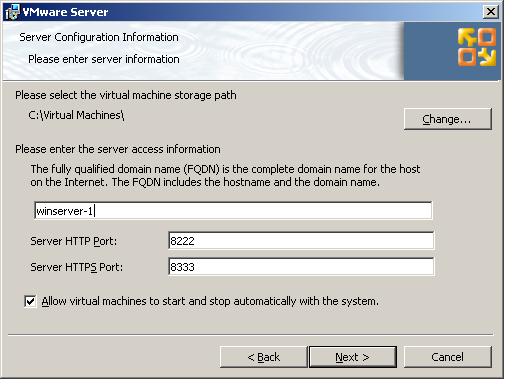Viewport: 512px width, 384px height.
Task: Go back with the < Back button
Action: pyautogui.click(x=263, y=357)
